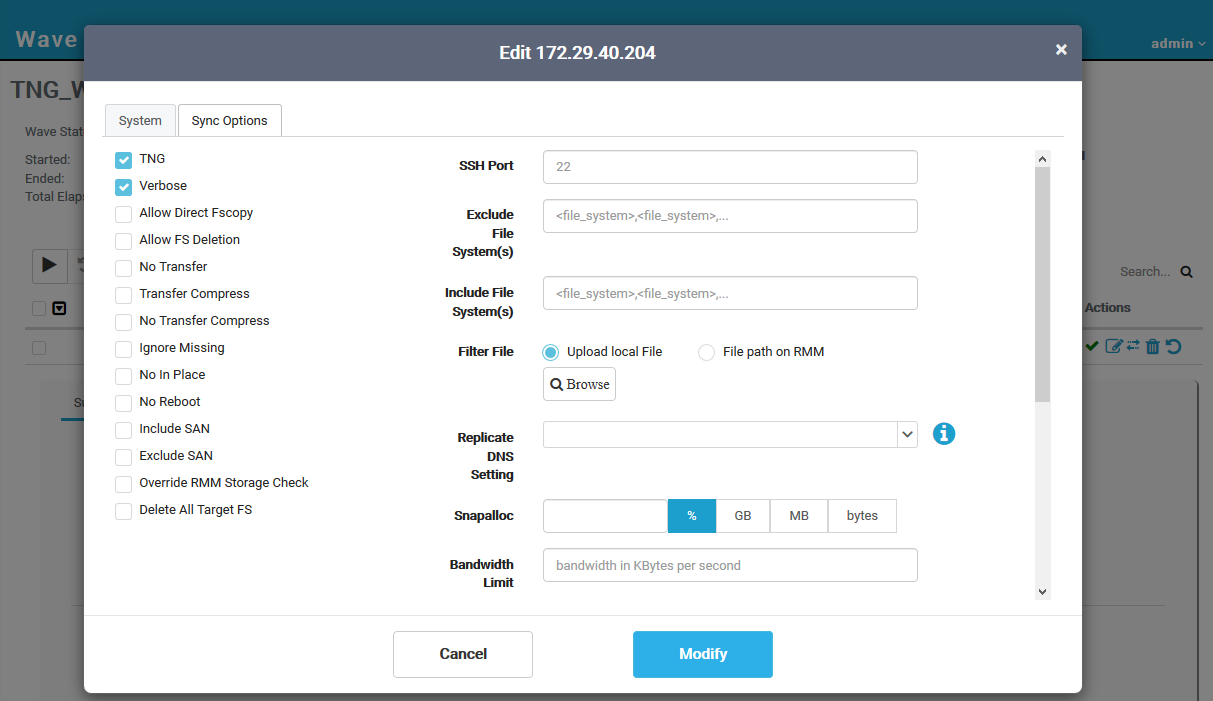Click the swap arrows icon under Actions
The height and width of the screenshot is (701, 1213).
[x=1133, y=346]
